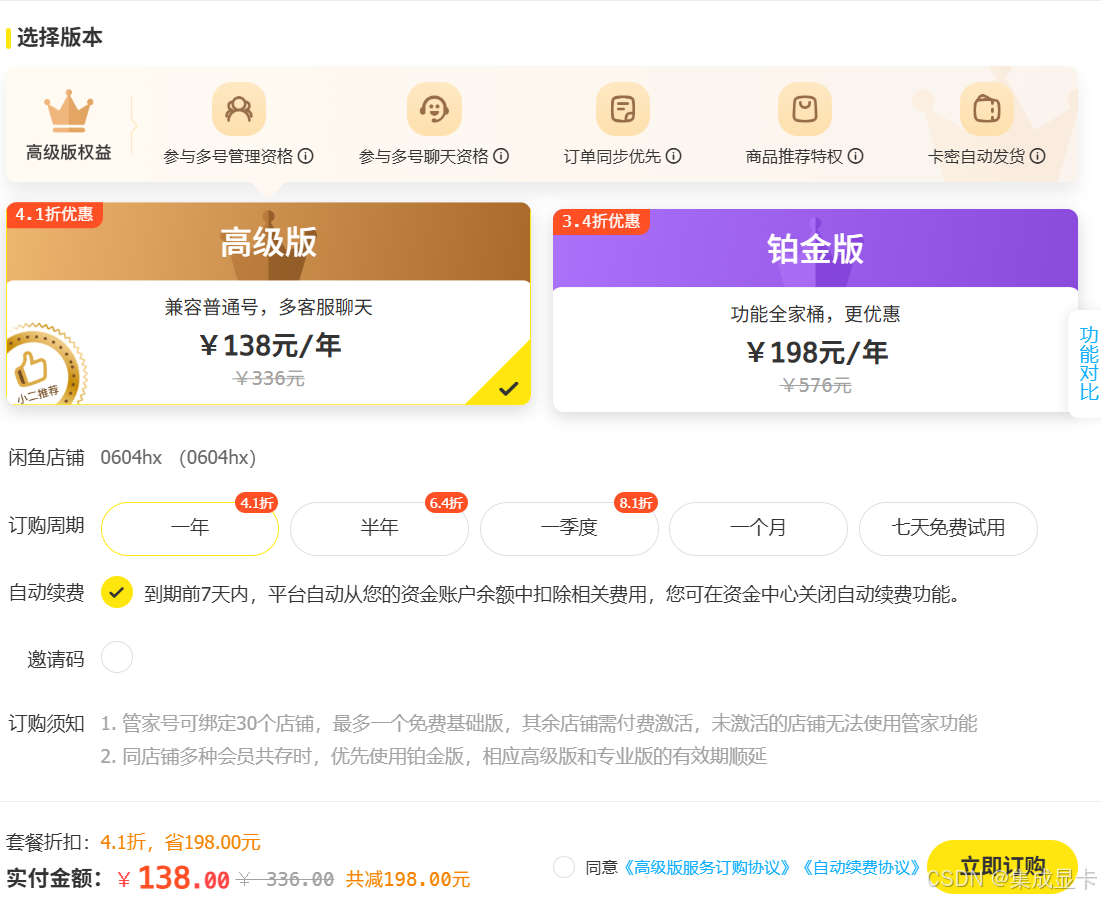Click the ¥198元/年 price text
Viewport: 1101px width, 899px height.
click(817, 353)
